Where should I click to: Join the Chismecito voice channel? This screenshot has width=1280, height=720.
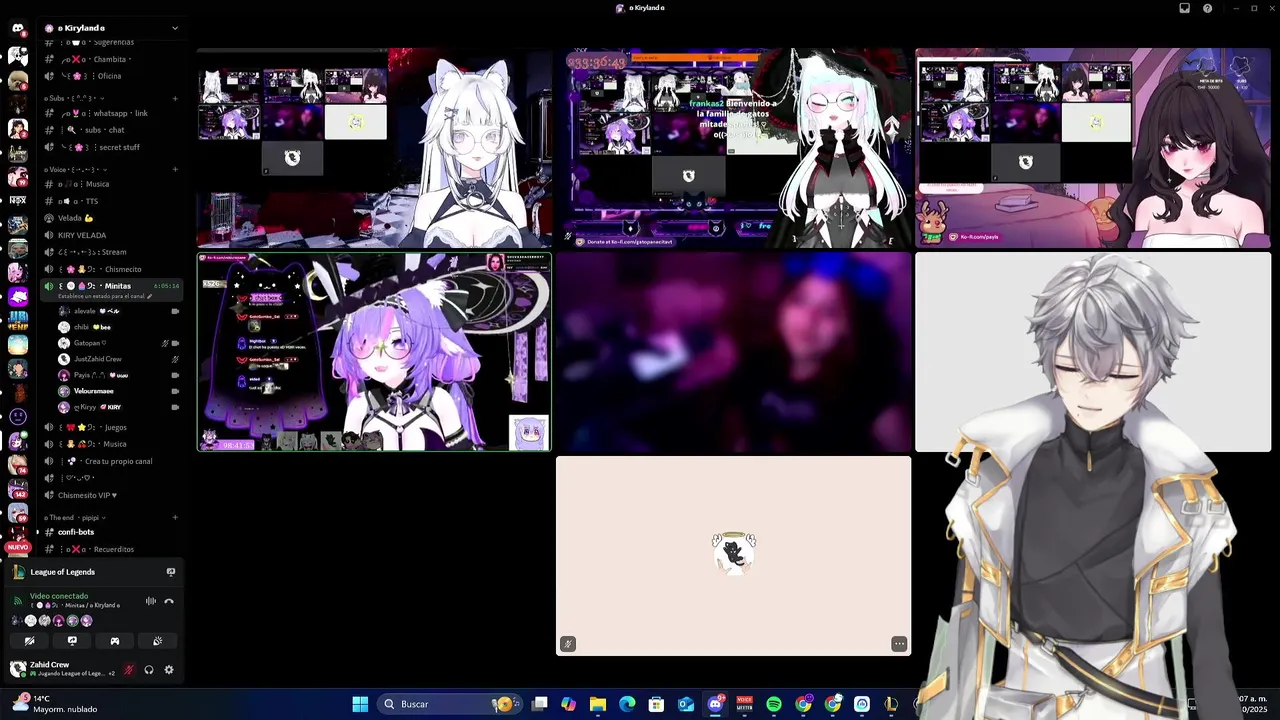[x=110, y=269]
